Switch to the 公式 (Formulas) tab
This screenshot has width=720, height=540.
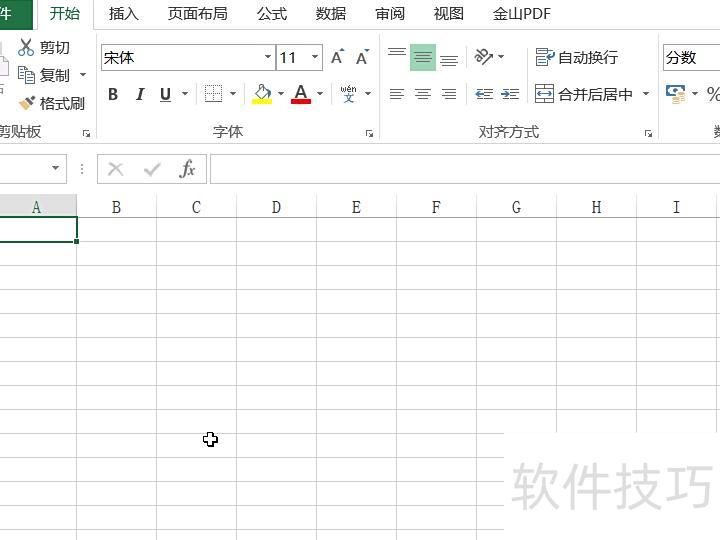tap(272, 14)
